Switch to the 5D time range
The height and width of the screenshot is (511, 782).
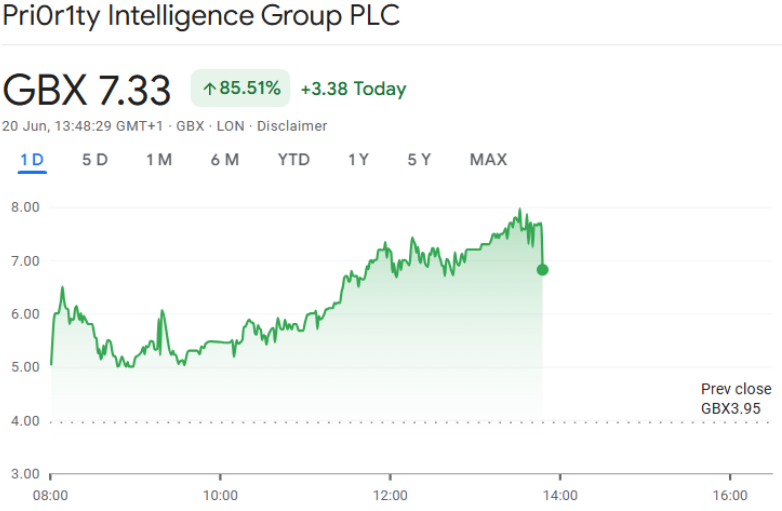[95, 160]
